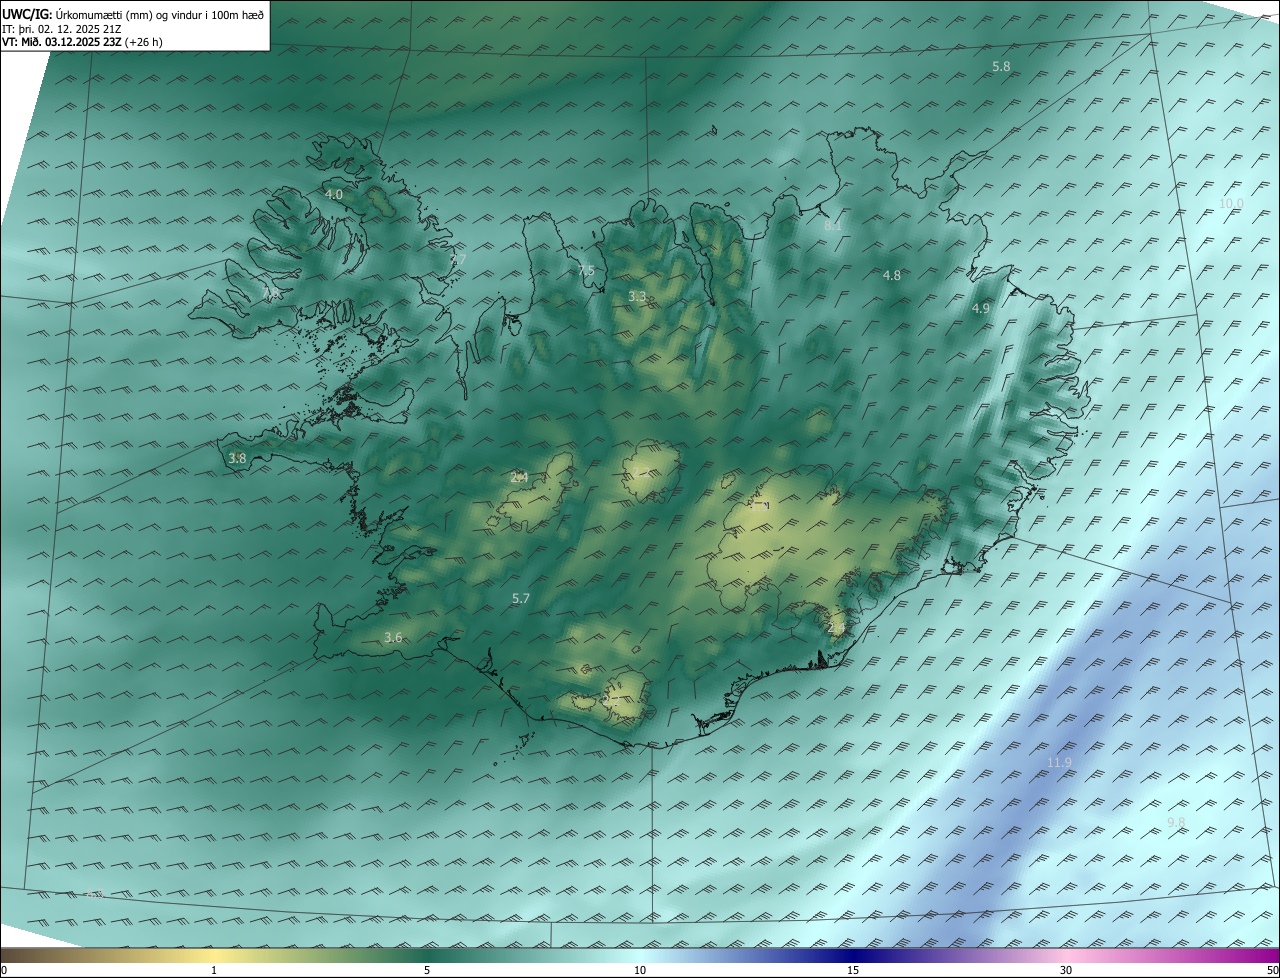Viewport: 1280px width, 978px height.
Task: Click the 2.7 value on the map
Action: pyautogui.click(x=458, y=260)
